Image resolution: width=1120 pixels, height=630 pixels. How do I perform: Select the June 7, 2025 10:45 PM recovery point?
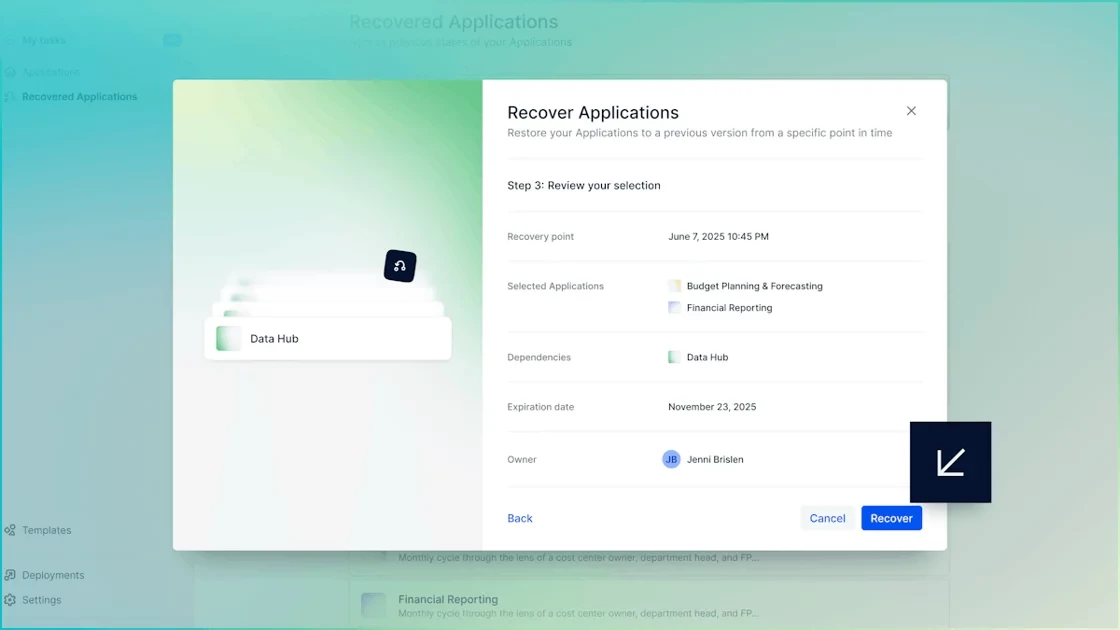click(718, 236)
